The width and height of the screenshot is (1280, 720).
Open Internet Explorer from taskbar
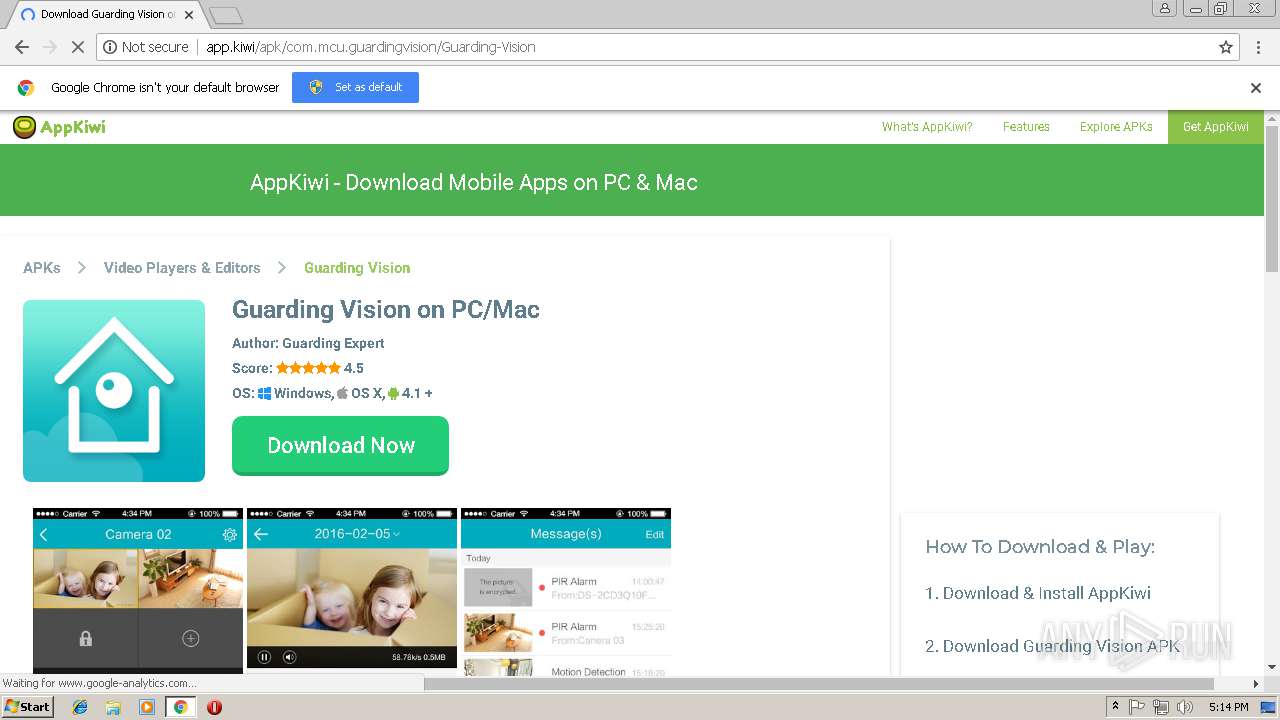coord(80,707)
